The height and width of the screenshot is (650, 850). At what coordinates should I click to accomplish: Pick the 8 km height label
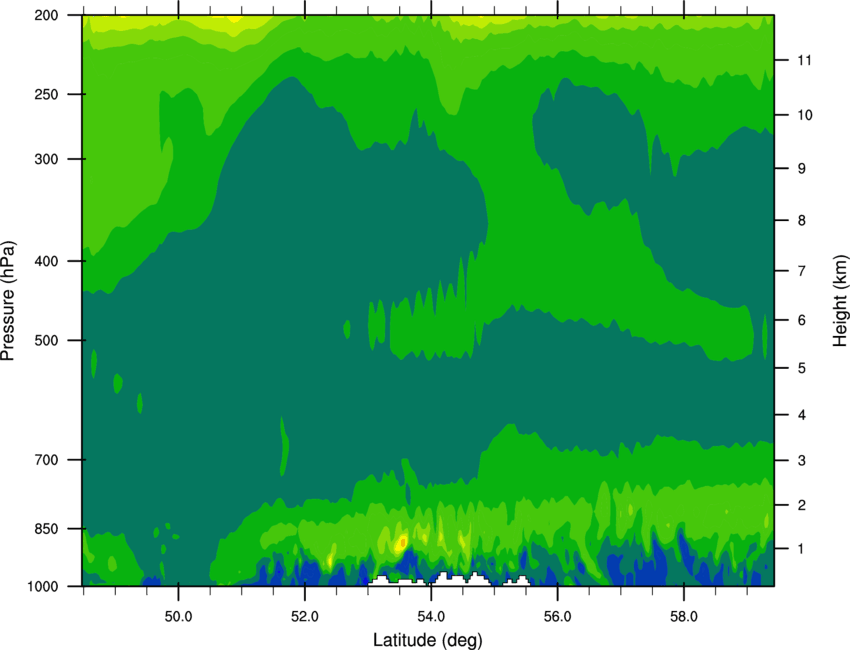[x=802, y=221]
